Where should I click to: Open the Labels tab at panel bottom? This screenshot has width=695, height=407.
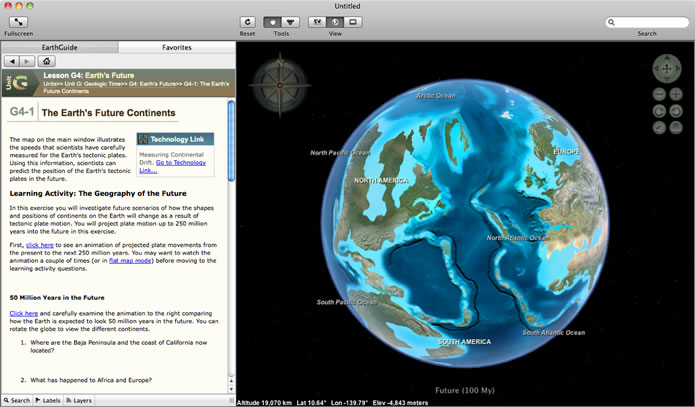[48, 400]
